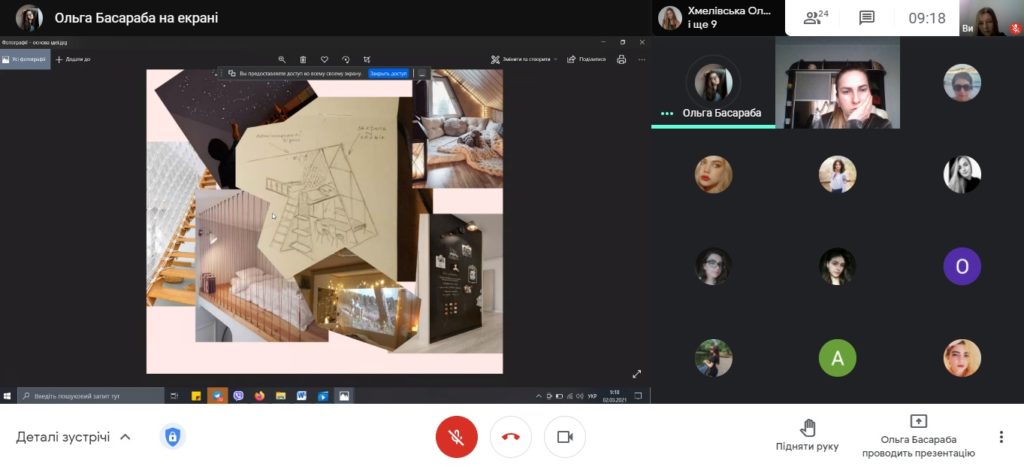Click Підняти руку to raise your hand
Image resolution: width=1024 pixels, height=467 pixels.
coord(807,435)
